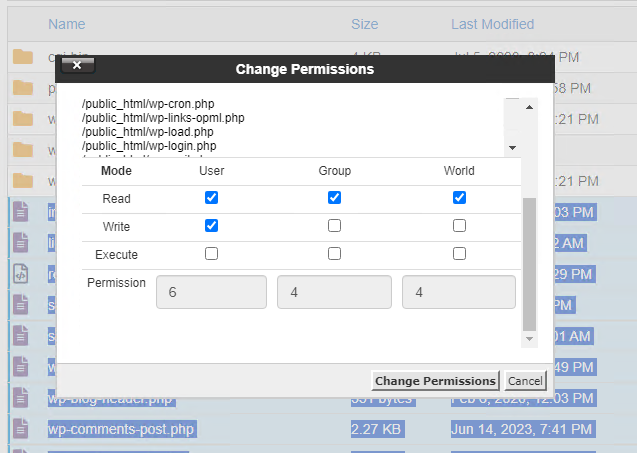
Task: Toggle User Read permission checkbox
Action: pyautogui.click(x=211, y=198)
